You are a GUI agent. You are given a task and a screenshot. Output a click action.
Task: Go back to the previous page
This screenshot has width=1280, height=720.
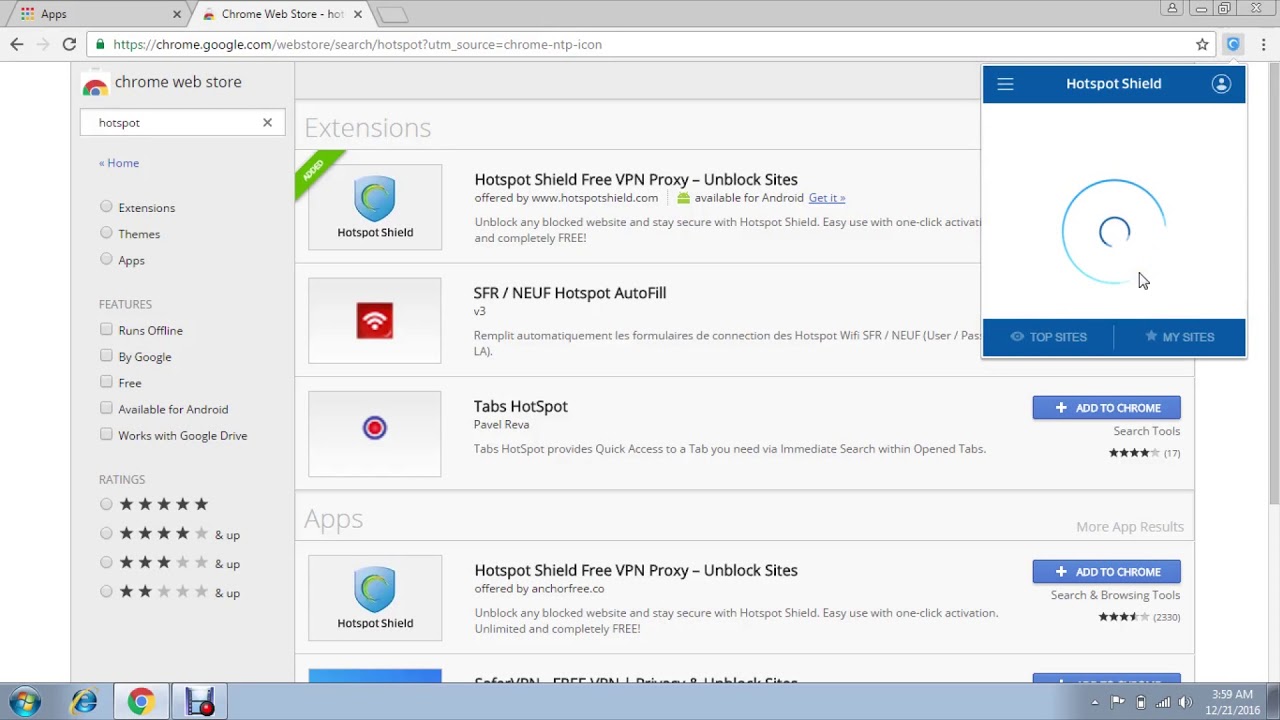click(17, 44)
